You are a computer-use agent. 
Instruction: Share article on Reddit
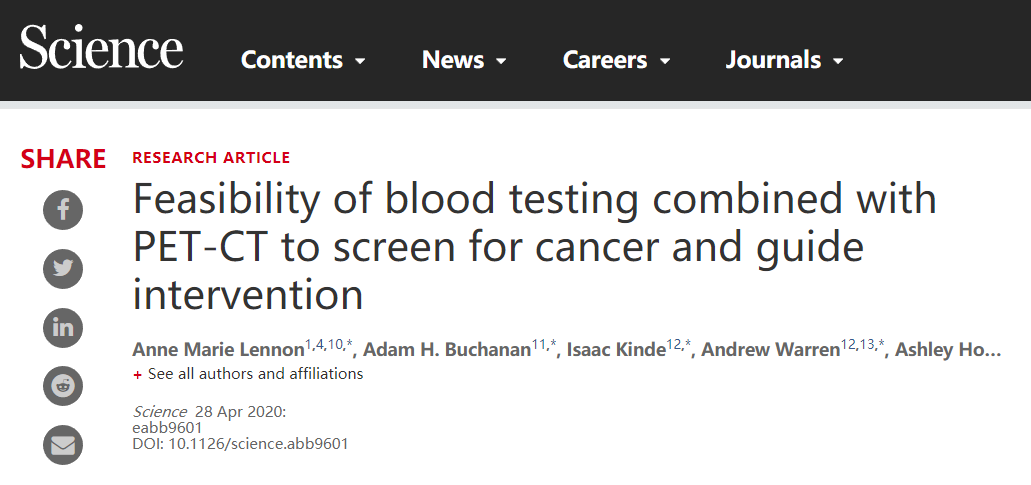pyautogui.click(x=63, y=385)
